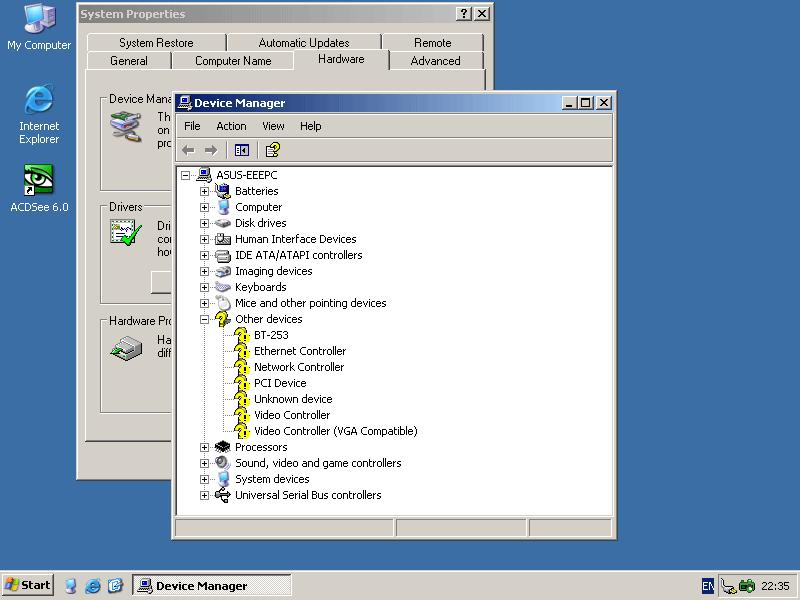Click the Human Interface Devices icon
Image resolution: width=800 pixels, height=600 pixels.
[223, 239]
